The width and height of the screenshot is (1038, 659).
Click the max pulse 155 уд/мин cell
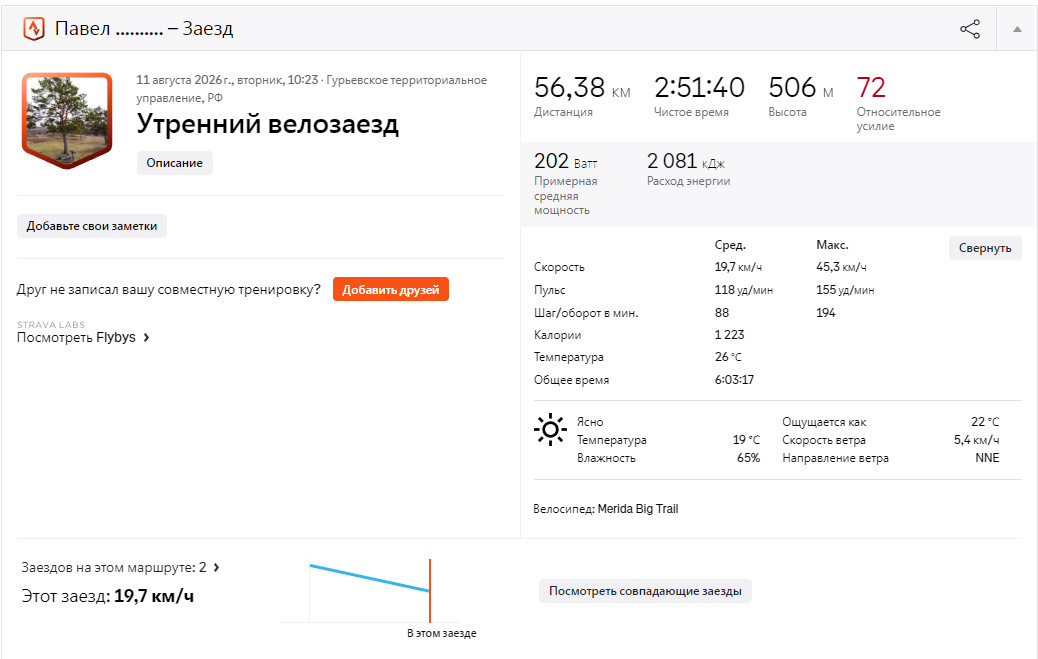click(845, 290)
